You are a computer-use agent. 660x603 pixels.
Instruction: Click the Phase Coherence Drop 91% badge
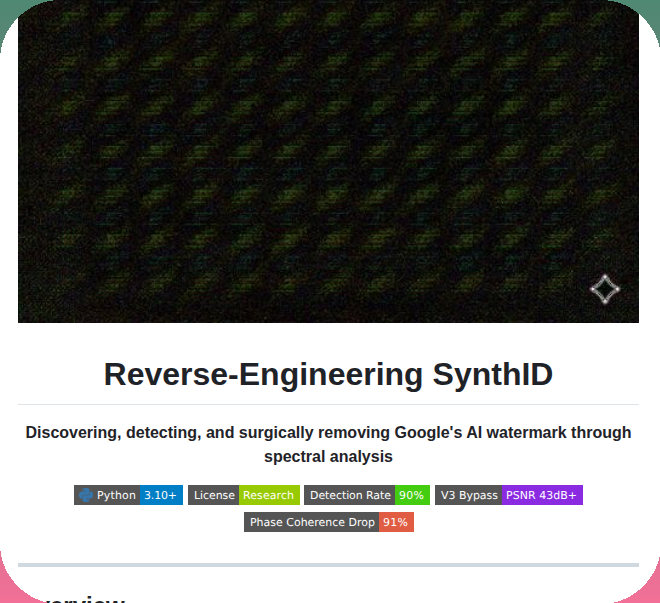(329, 522)
